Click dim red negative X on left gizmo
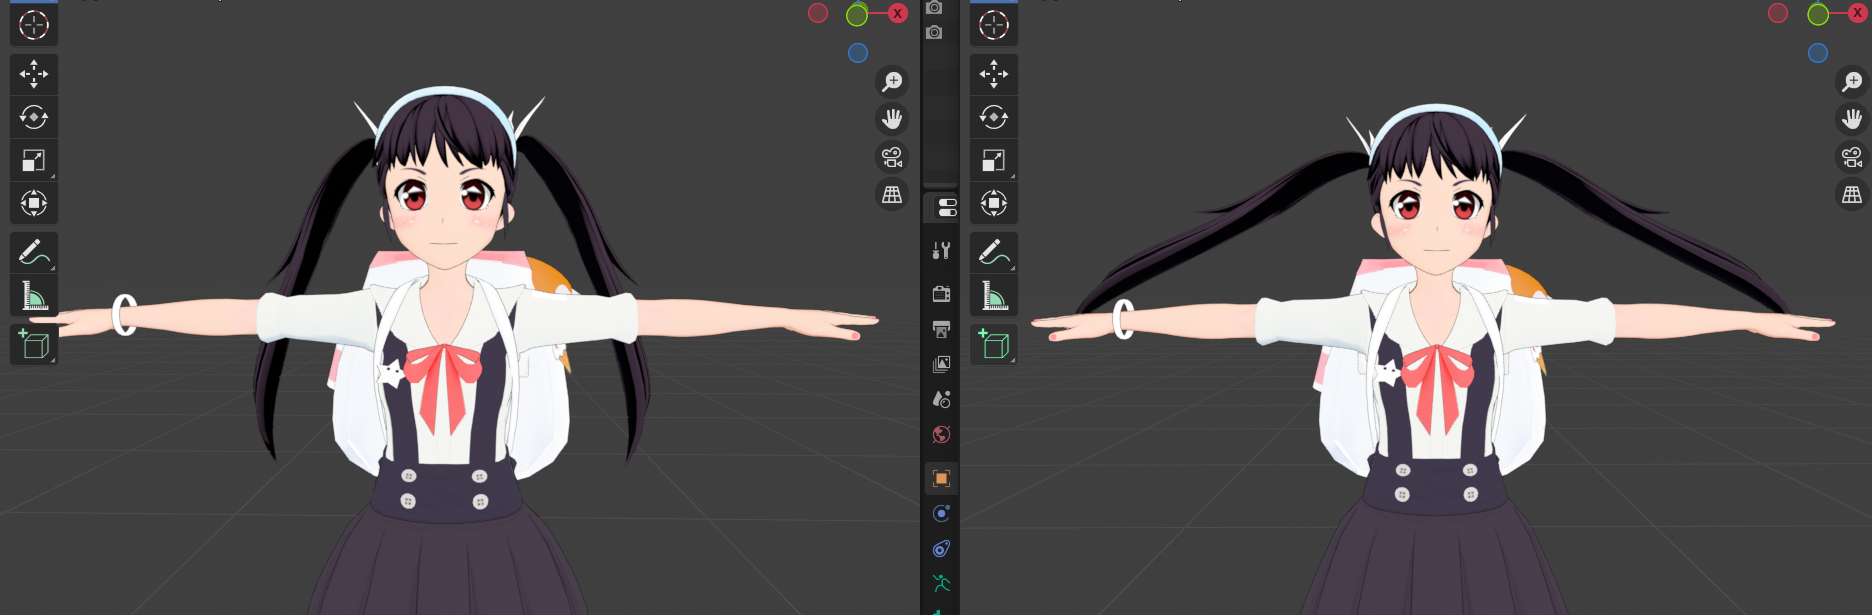The image size is (1872, 615). tap(818, 13)
